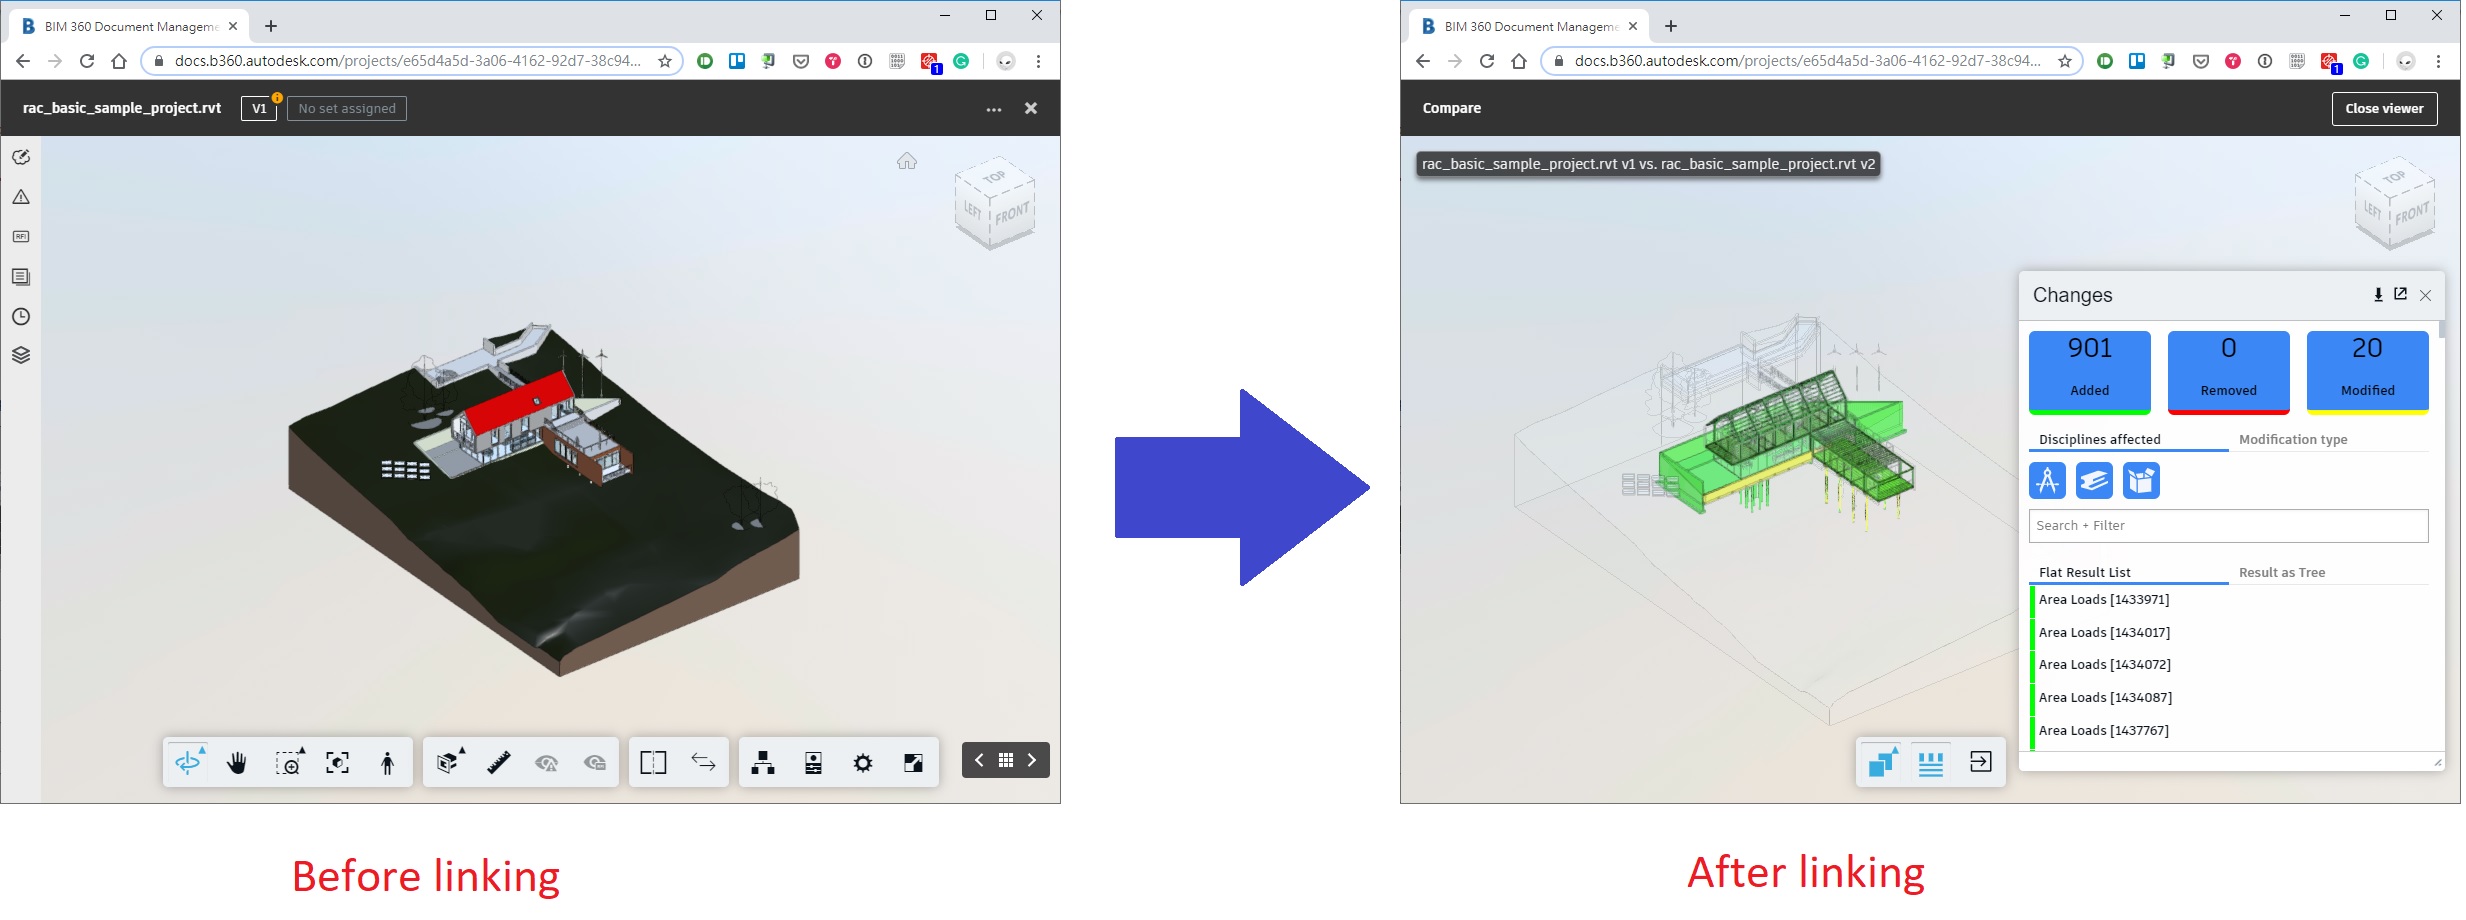Click the green indicator beside Area Loads [1433971]
The image size is (2466, 920).
(2034, 599)
